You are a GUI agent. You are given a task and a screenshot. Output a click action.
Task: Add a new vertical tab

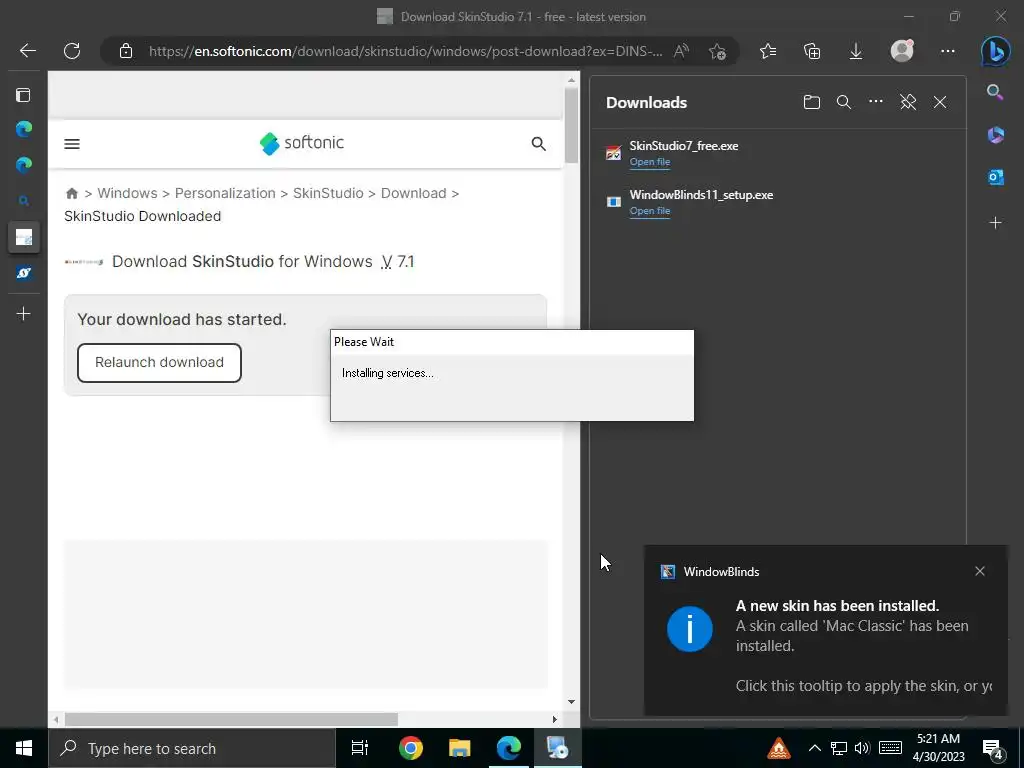click(24, 314)
